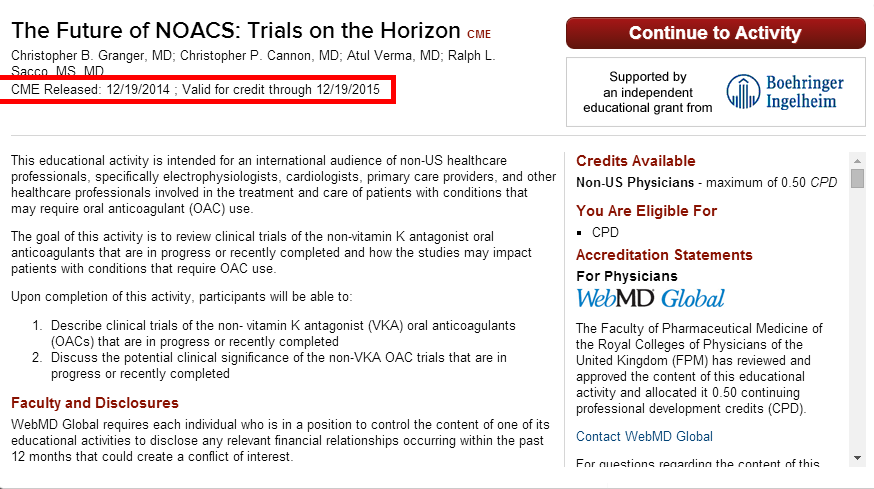Screen dimensions: 874x489
Task: Select The Future of NOACS title
Action: coord(236,30)
